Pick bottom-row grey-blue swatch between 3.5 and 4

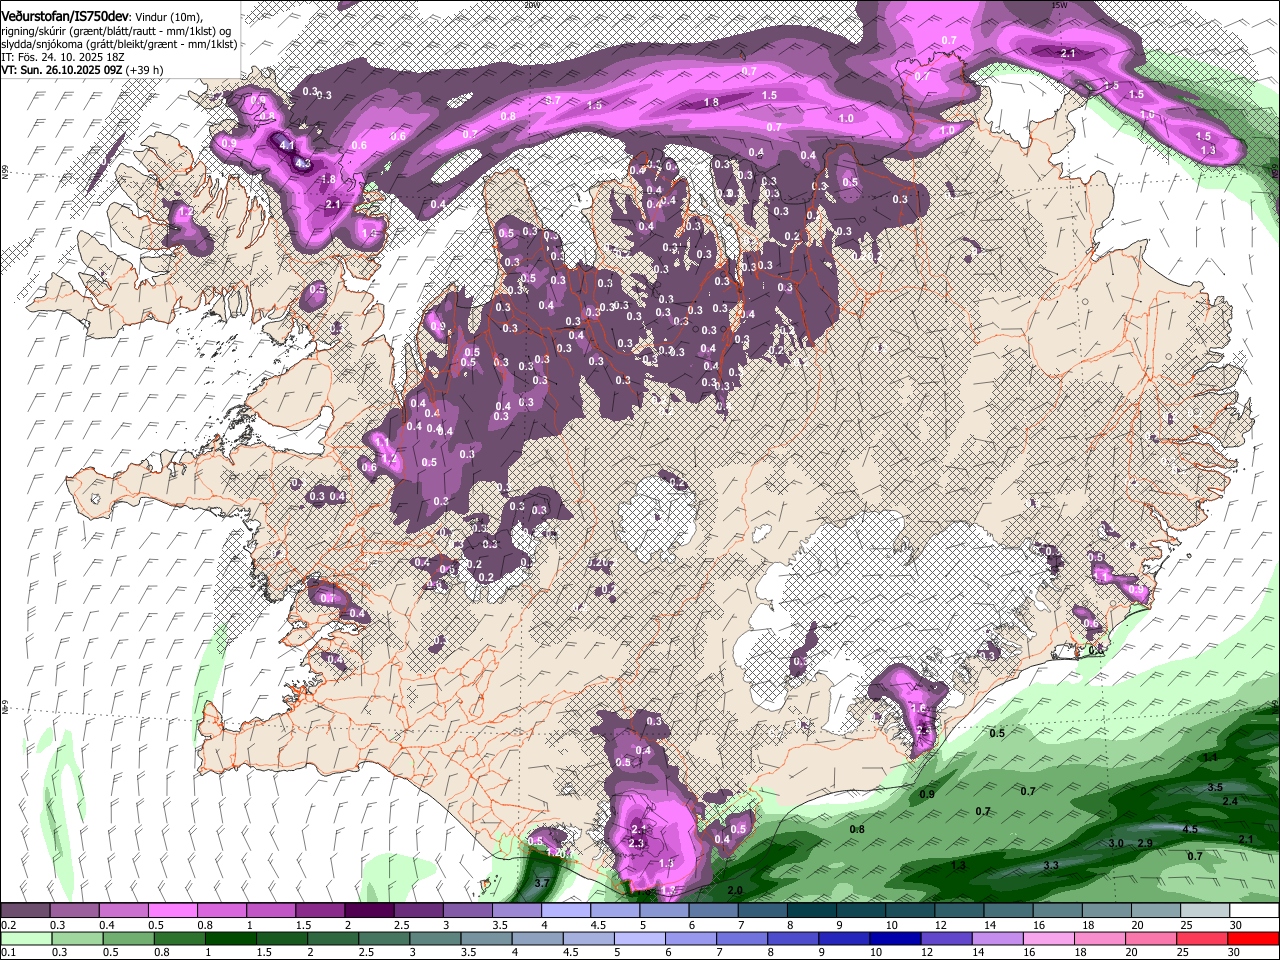click(x=486, y=938)
